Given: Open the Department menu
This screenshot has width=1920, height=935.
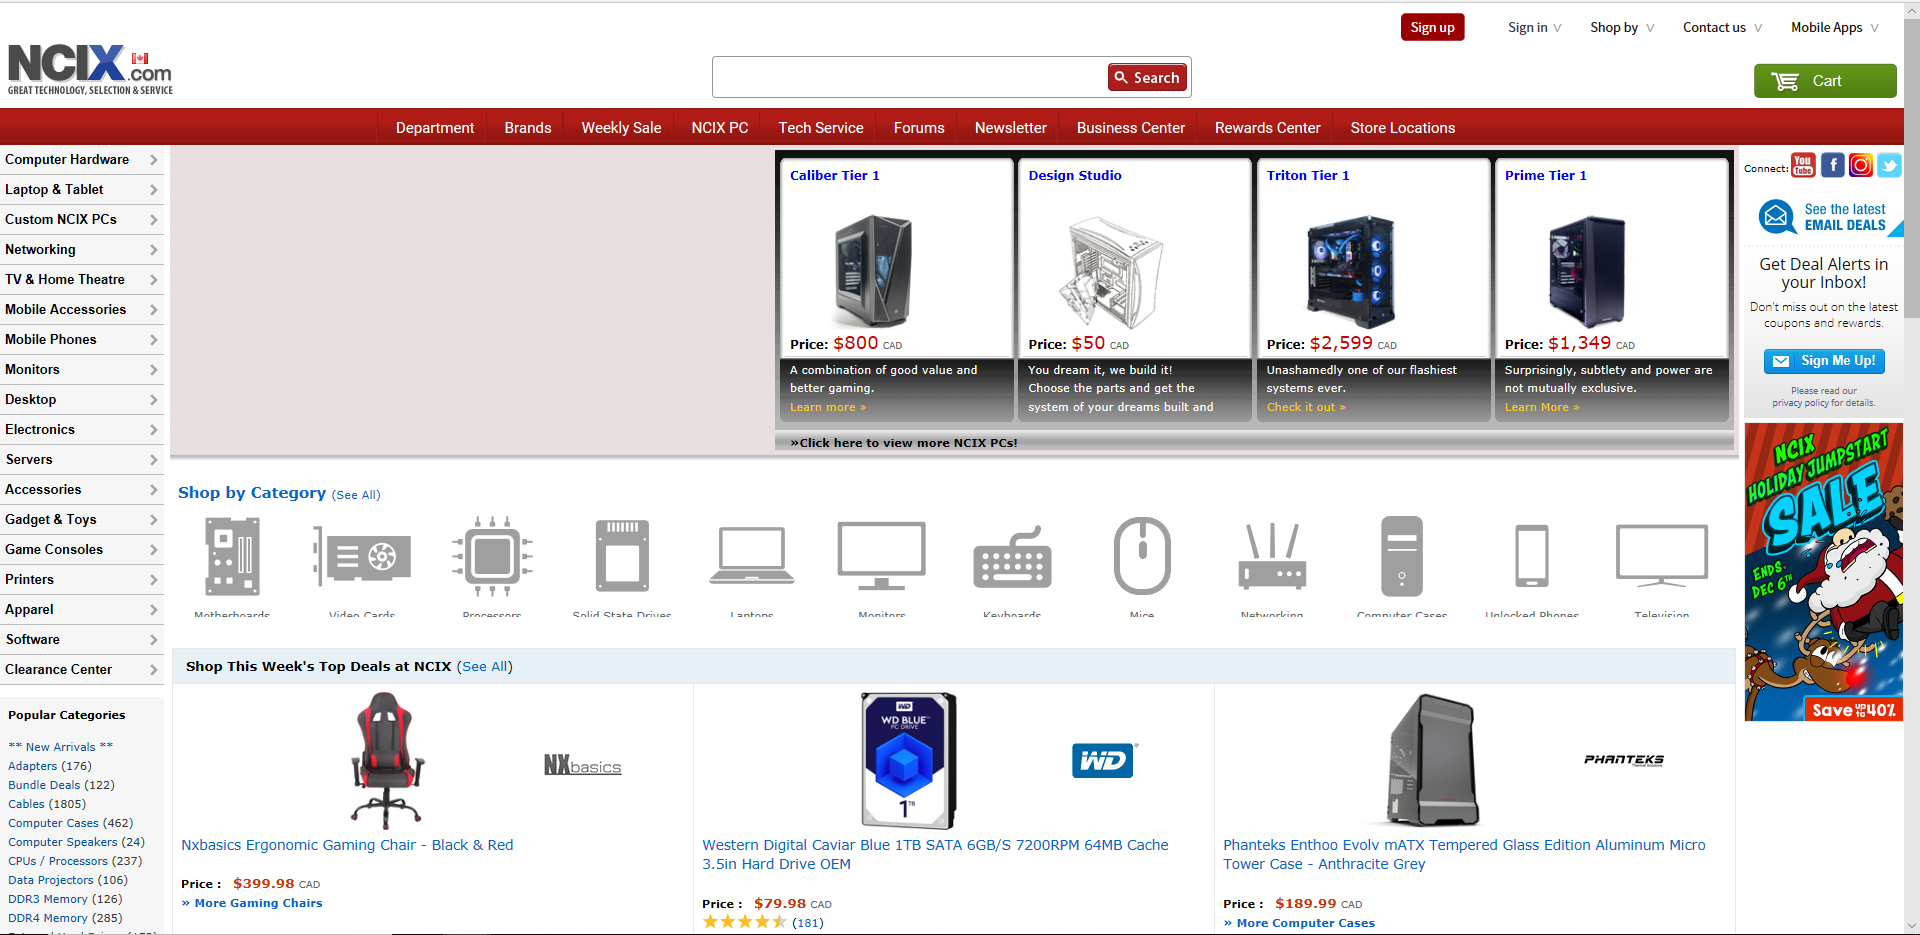Looking at the screenshot, I should click(435, 128).
